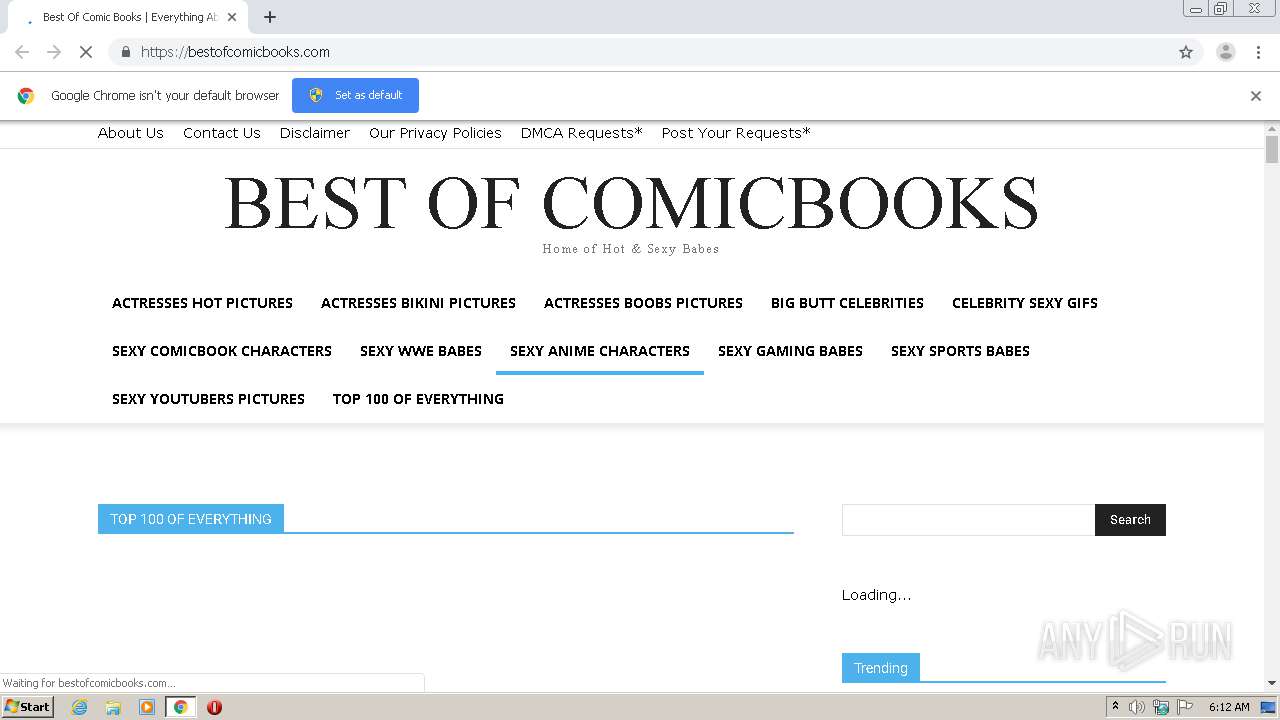The height and width of the screenshot is (720, 1280).
Task: Click the Search button
Action: pos(1130,520)
